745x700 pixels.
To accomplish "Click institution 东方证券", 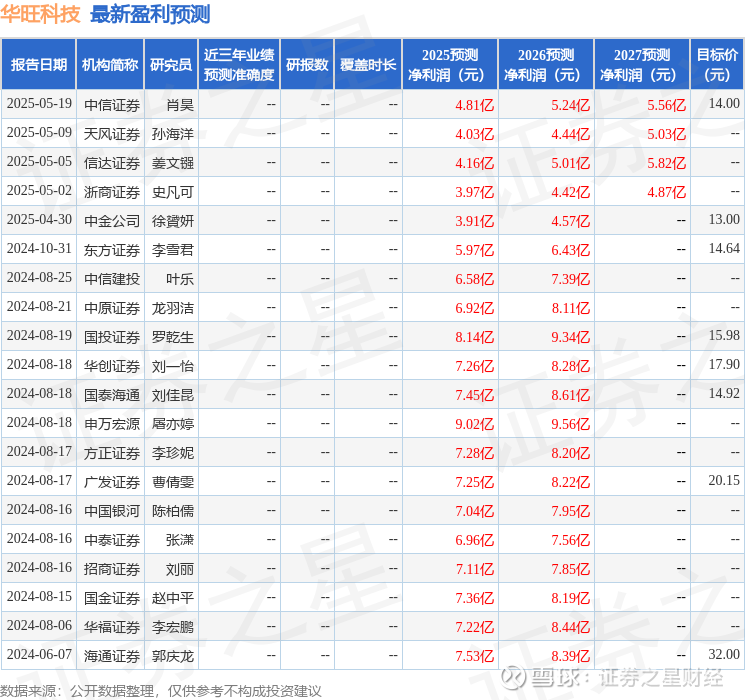I will pos(112,250).
